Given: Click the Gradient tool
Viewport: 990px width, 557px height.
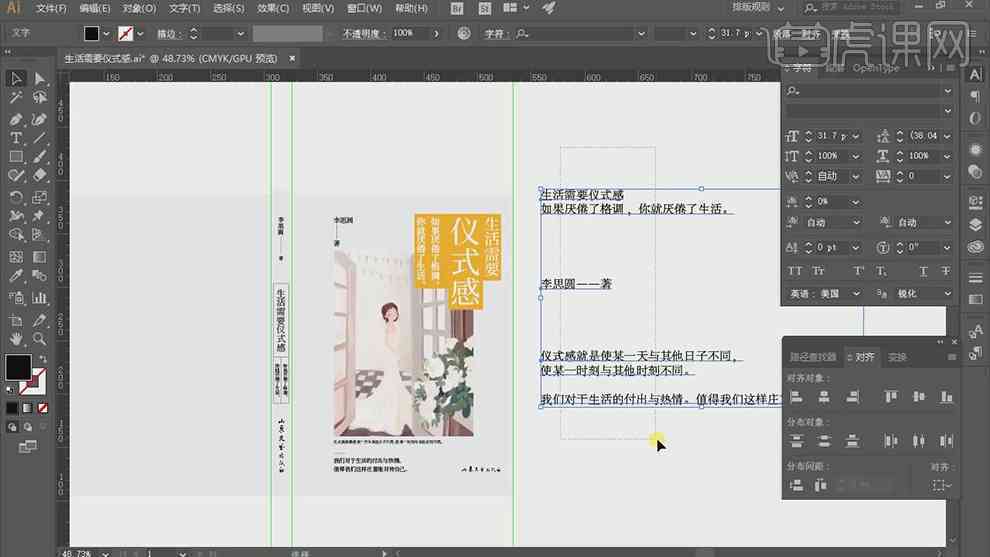Looking at the screenshot, I should coord(39,256).
